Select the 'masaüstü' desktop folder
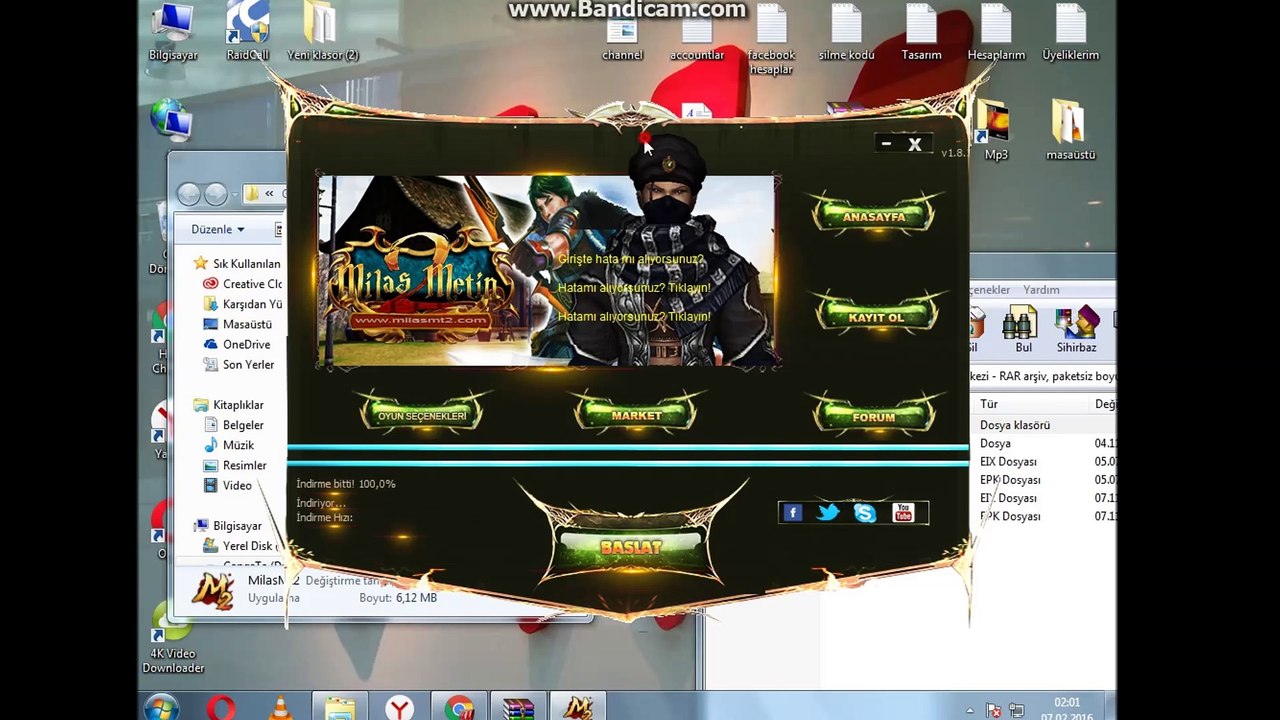 click(1071, 131)
